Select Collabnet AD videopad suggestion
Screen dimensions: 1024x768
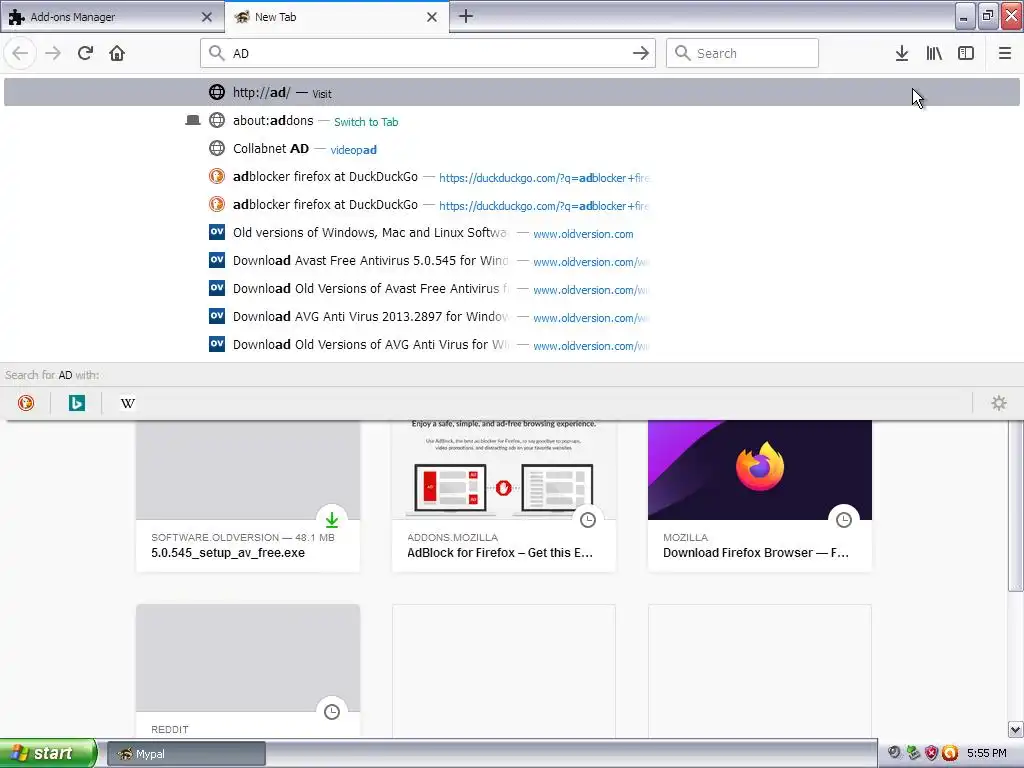pyautogui.click(x=512, y=148)
